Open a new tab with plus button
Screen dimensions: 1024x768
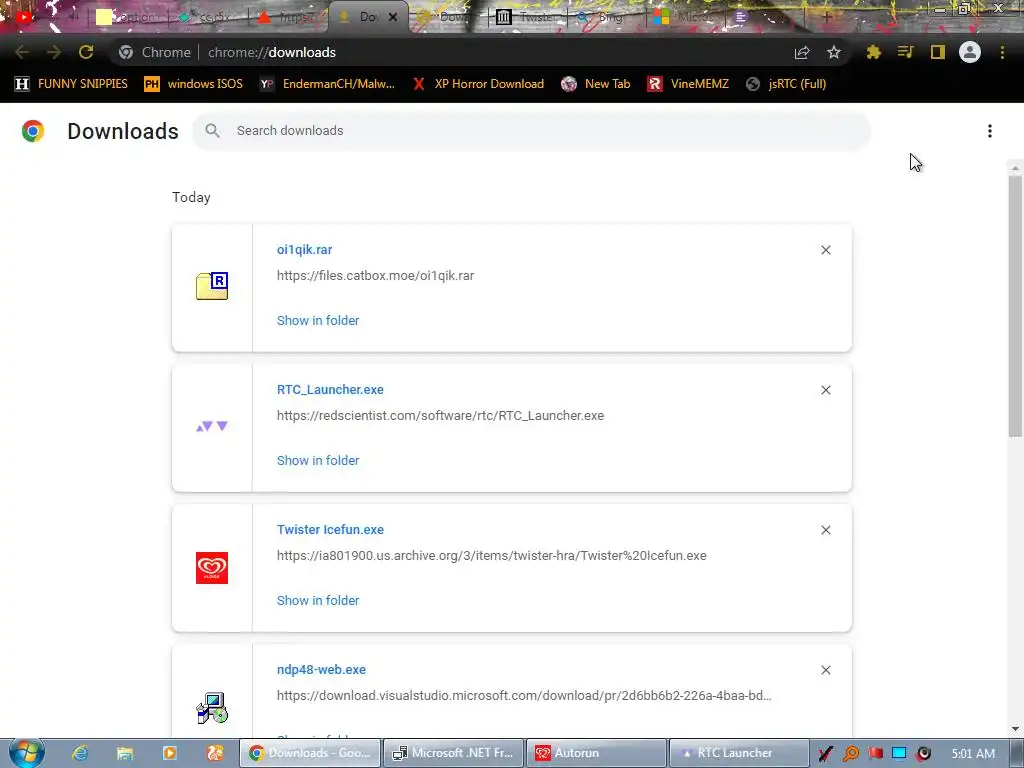[826, 17]
